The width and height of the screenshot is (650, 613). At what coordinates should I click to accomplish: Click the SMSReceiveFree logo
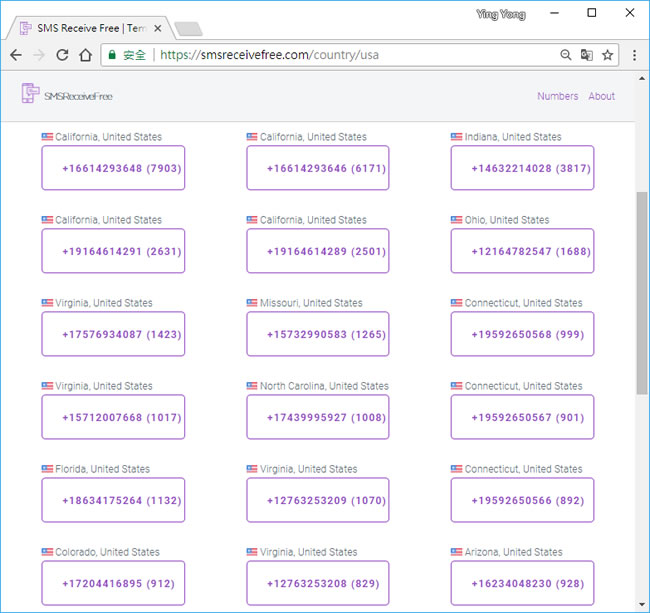point(67,95)
